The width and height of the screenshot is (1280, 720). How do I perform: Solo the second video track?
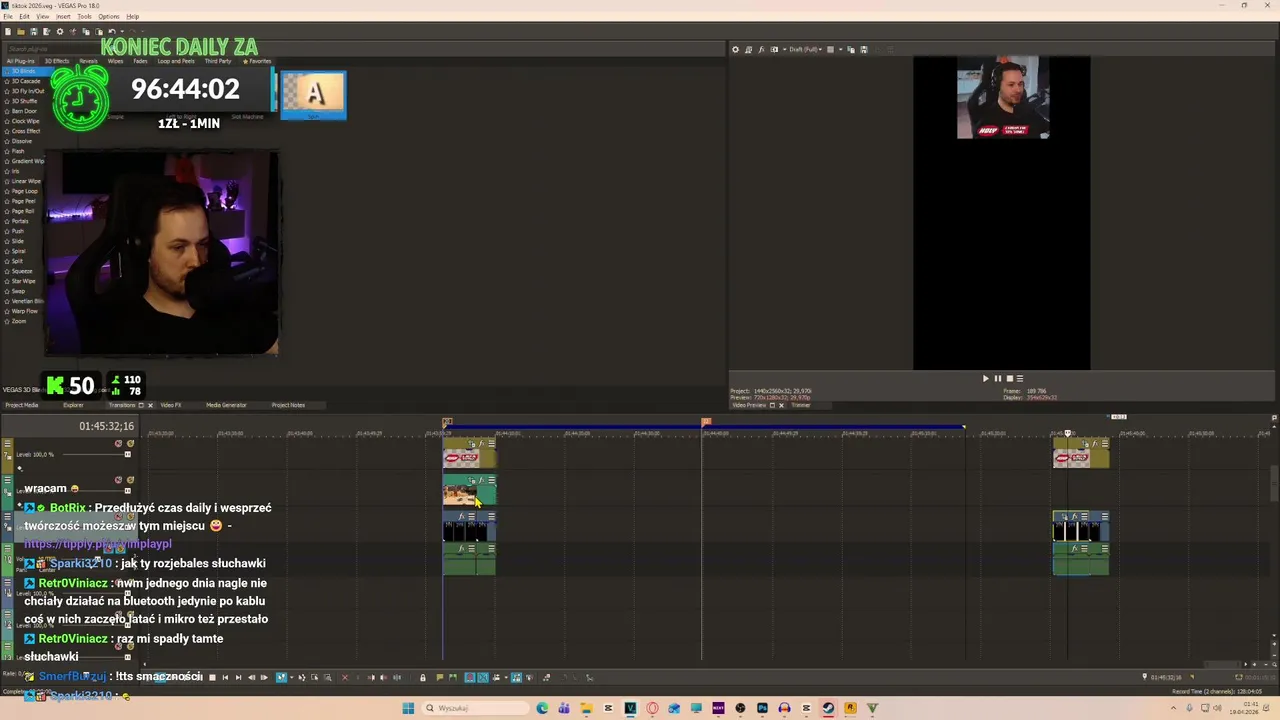coord(130,479)
